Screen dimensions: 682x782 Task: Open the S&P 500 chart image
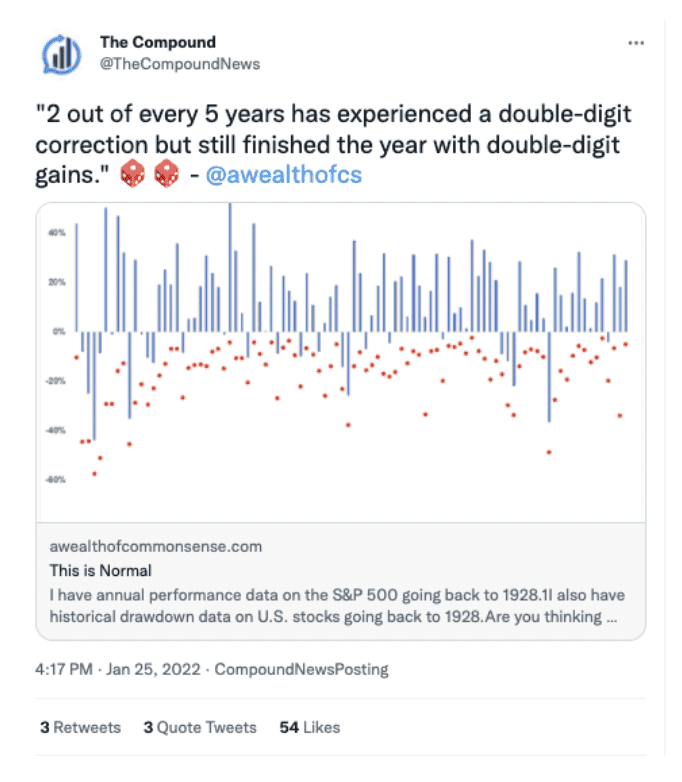tap(341, 363)
